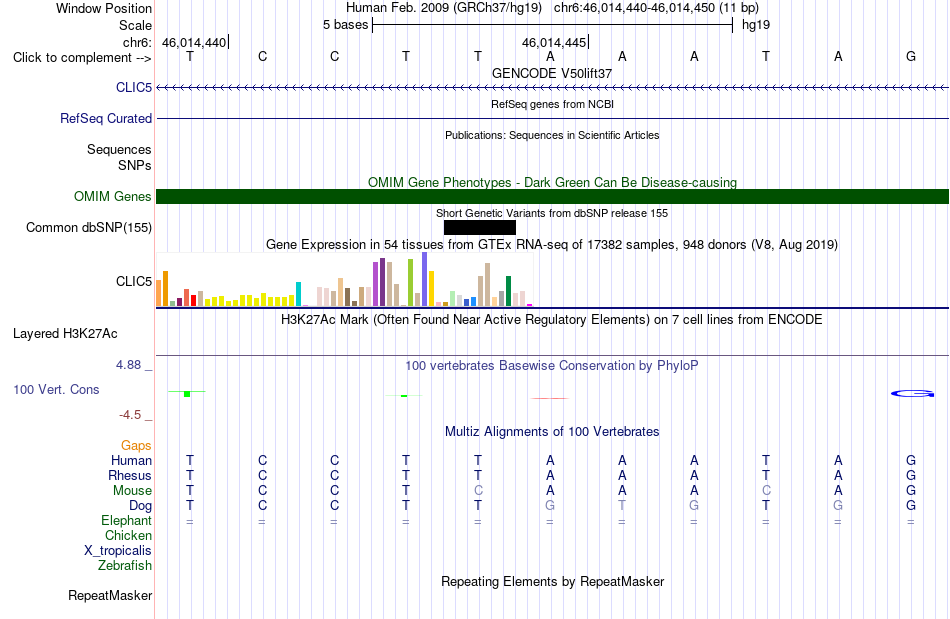Select the X_tropicalis alignment row label
Screen dimensions: 950x619
pos(118,551)
